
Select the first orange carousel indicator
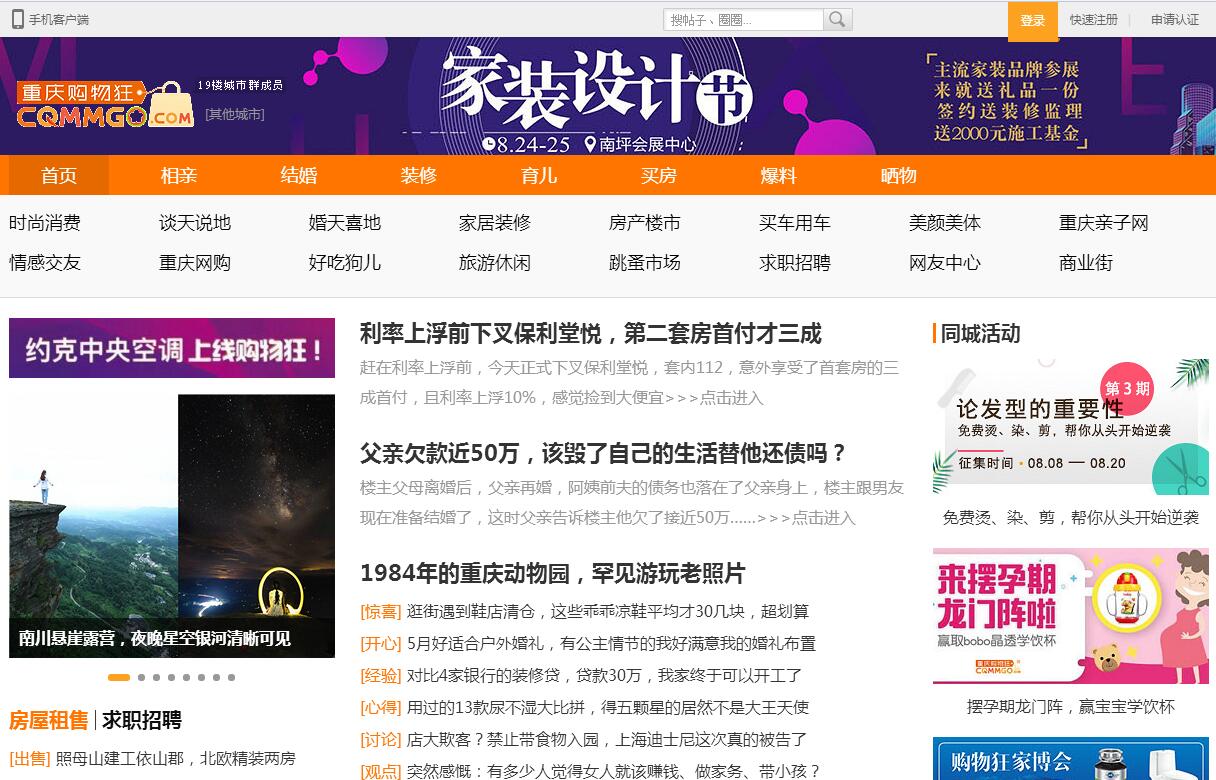pos(119,677)
